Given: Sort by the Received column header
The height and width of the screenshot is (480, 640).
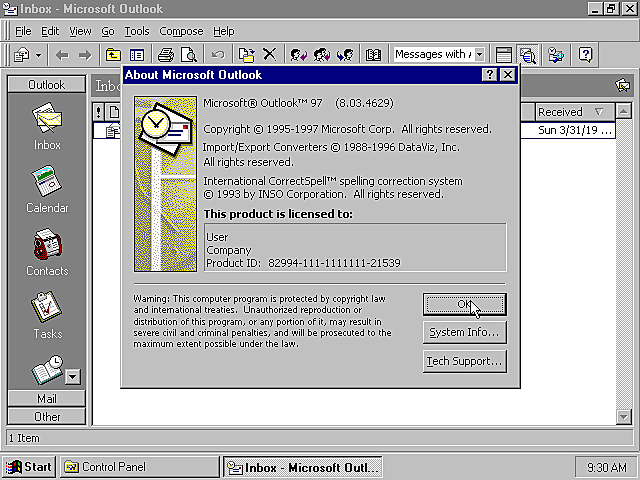Looking at the screenshot, I should 575,112.
